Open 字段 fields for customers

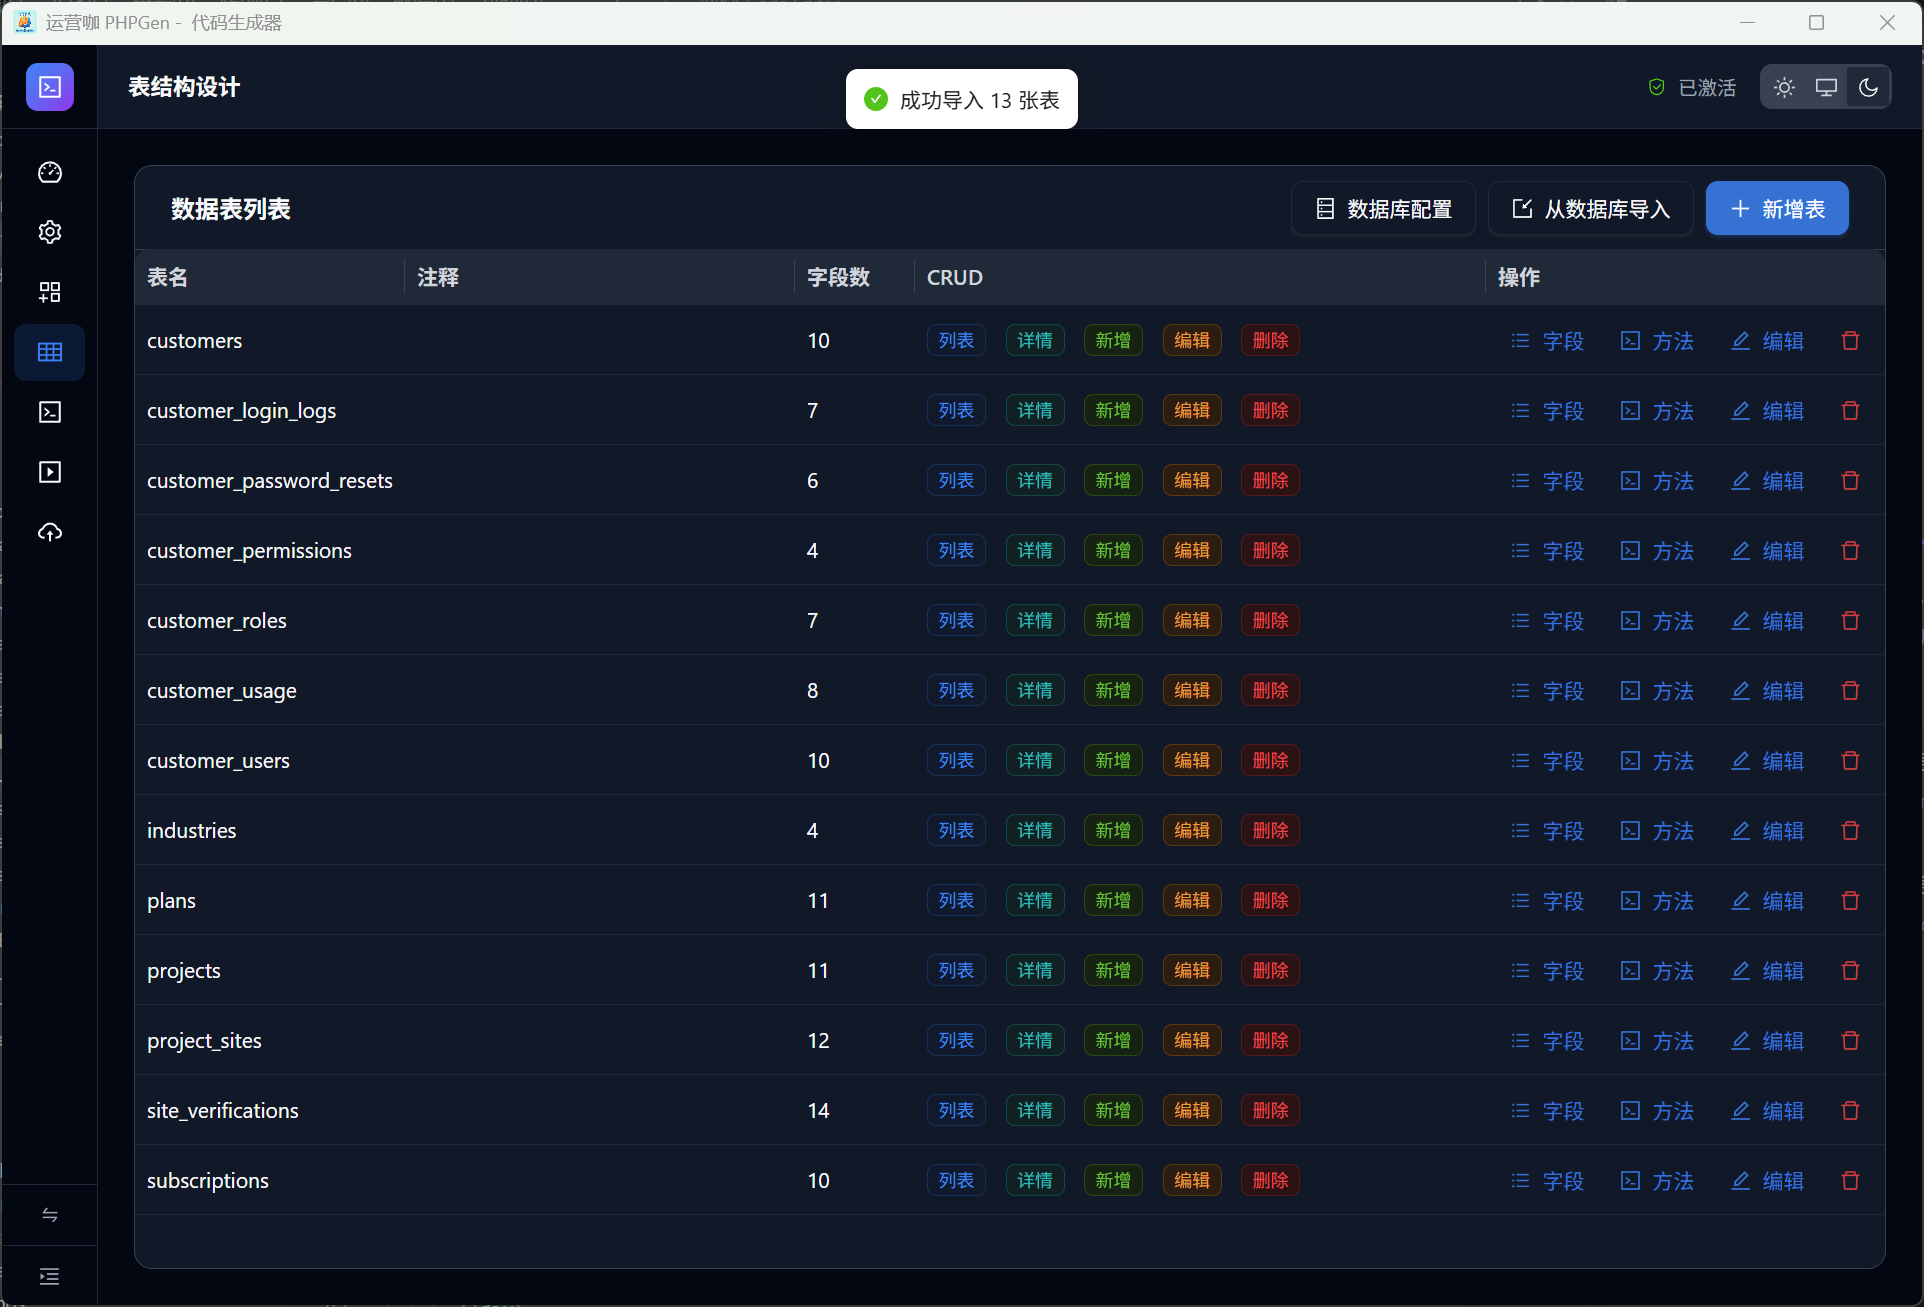click(1547, 341)
